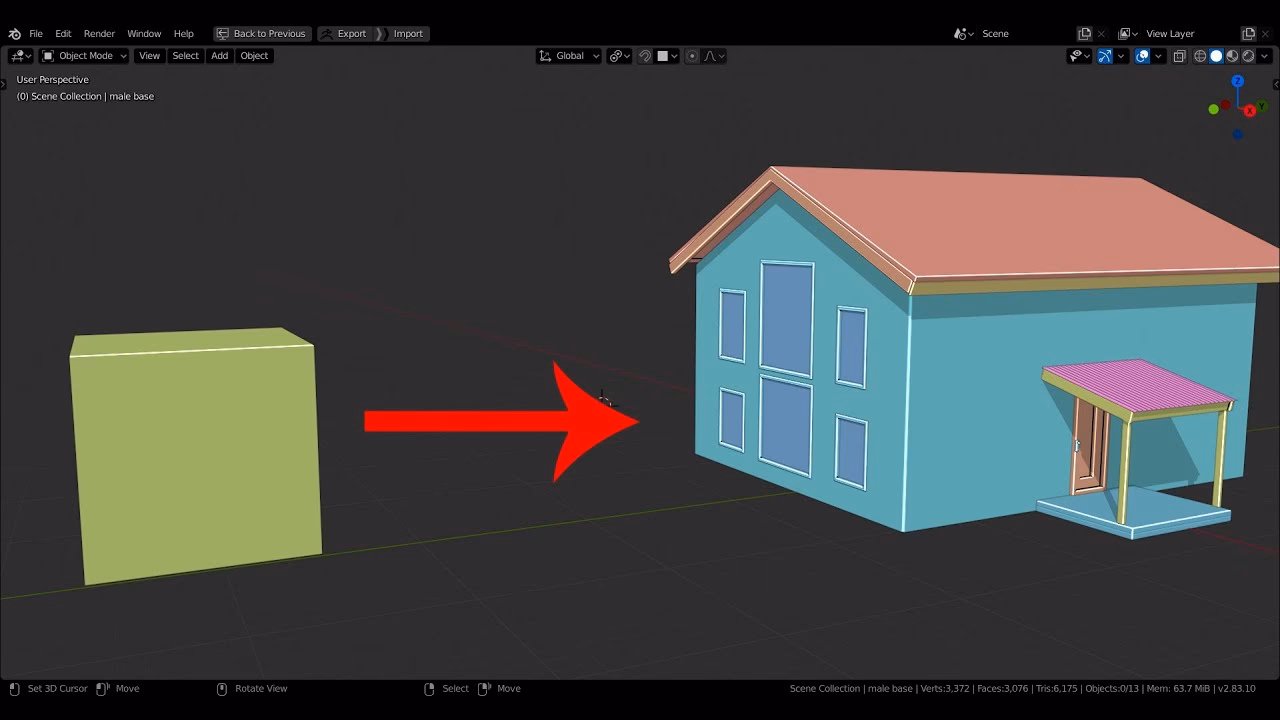Click the 'Select' status bar hint
Screen dimensions: 1280x720
click(x=455, y=689)
